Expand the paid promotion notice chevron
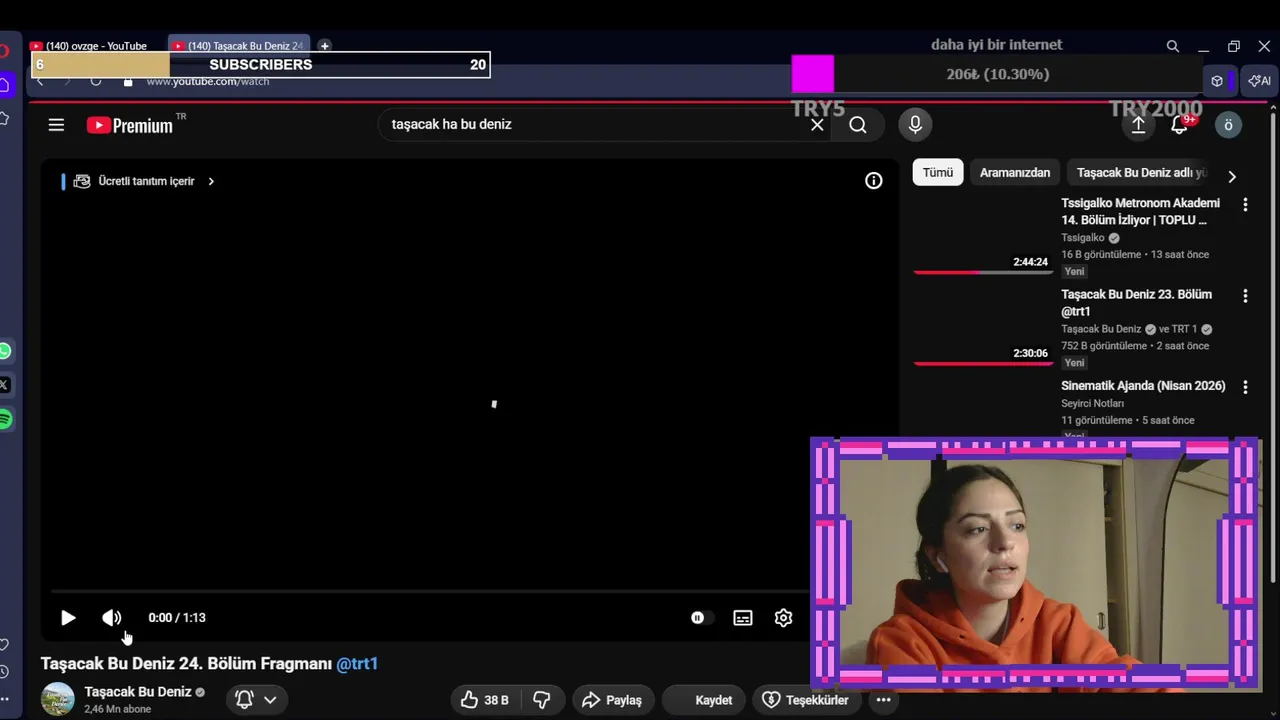The height and width of the screenshot is (720, 1280). click(211, 182)
